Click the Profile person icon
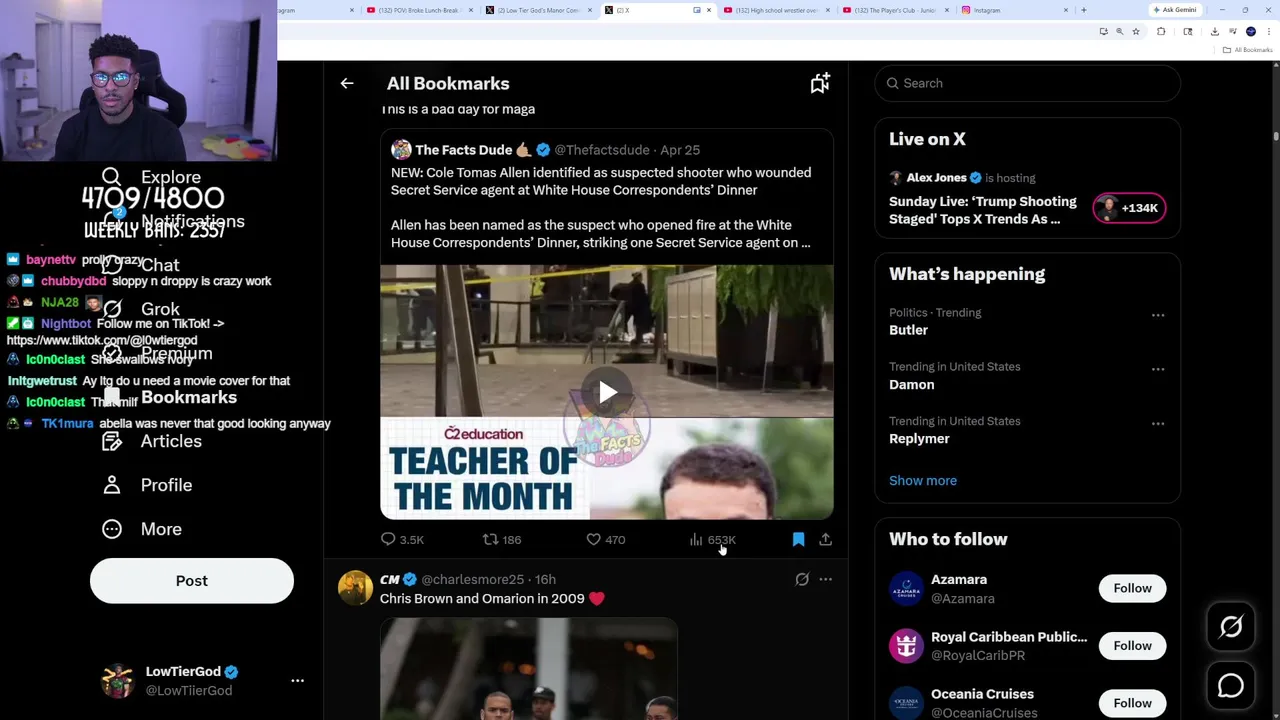Screen dimensions: 1280x720 112,485
